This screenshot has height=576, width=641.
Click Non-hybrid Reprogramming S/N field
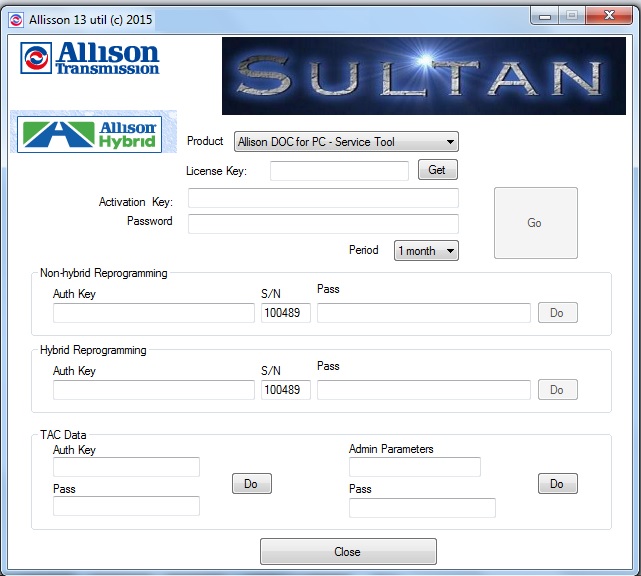coord(286,313)
